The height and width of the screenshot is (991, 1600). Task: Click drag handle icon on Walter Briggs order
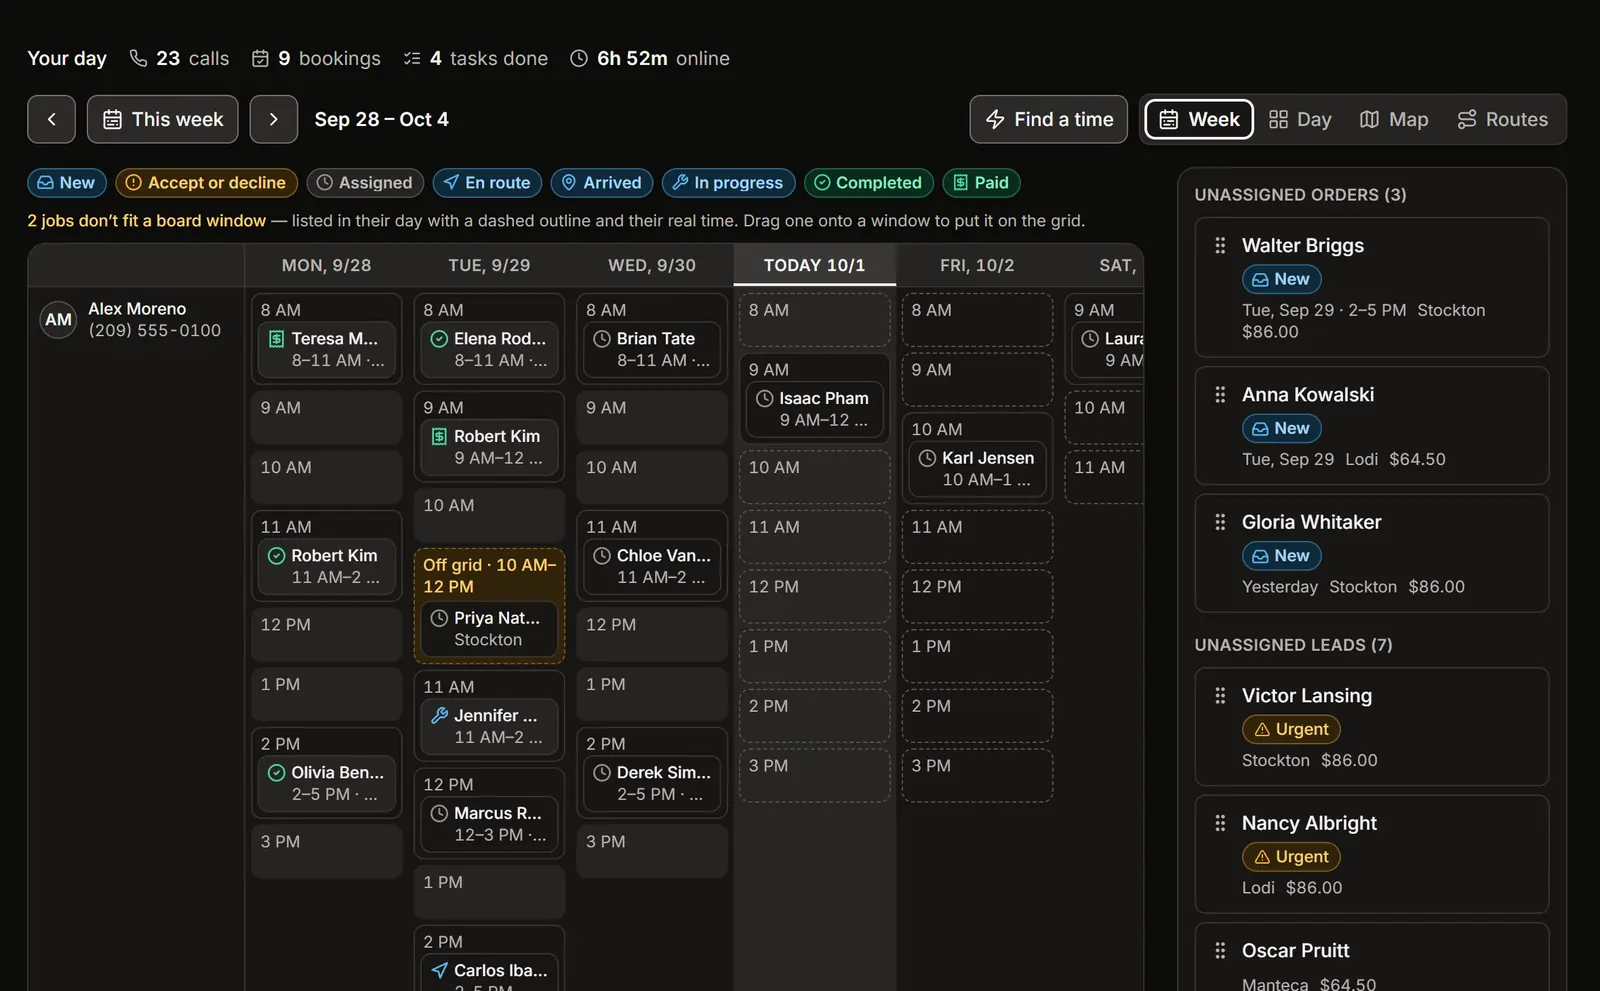pos(1220,245)
